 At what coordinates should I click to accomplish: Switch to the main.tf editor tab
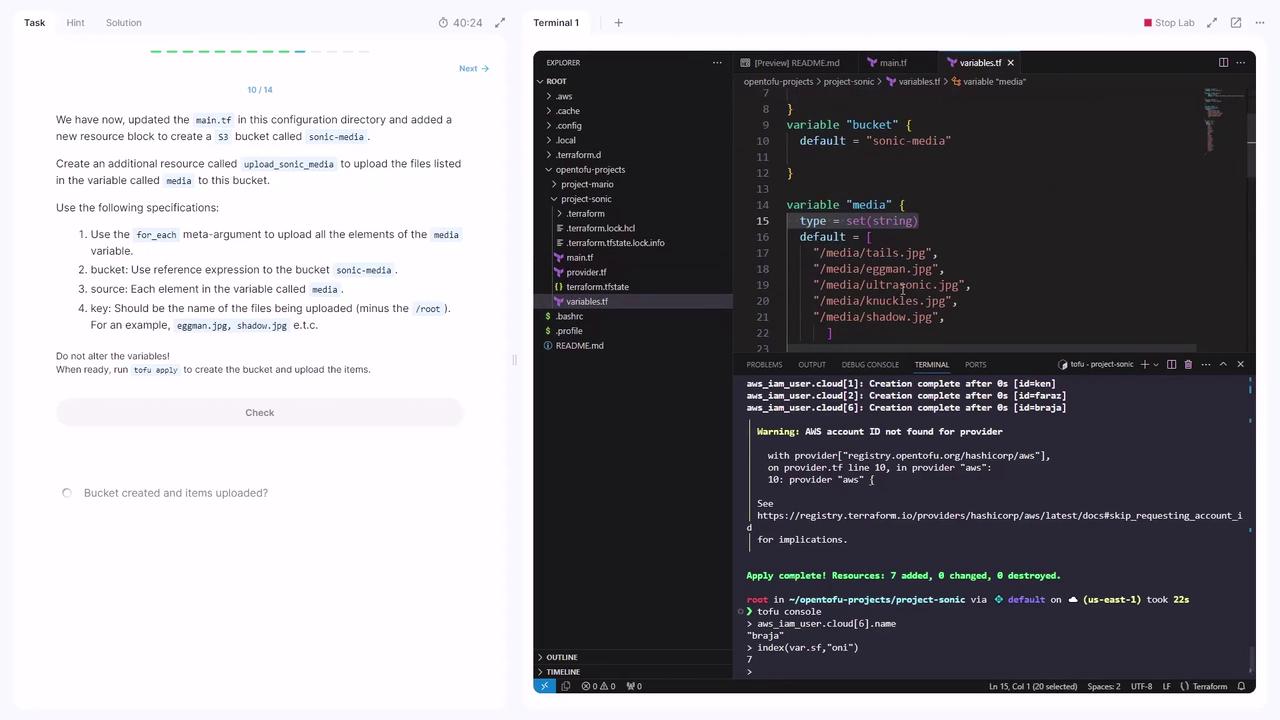point(887,63)
